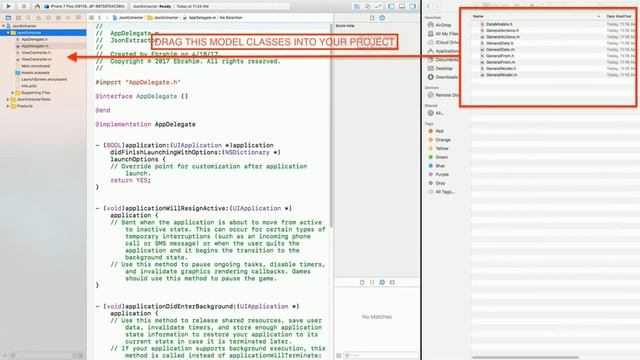Toggle library icon/list view button
The height and width of the screenshot is (360, 640).
339,356
